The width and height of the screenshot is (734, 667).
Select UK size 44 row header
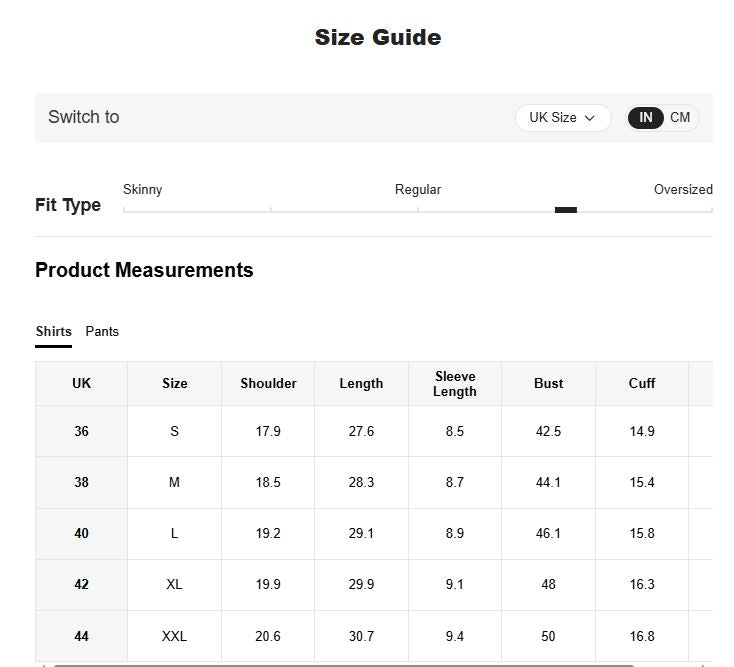click(x=81, y=636)
